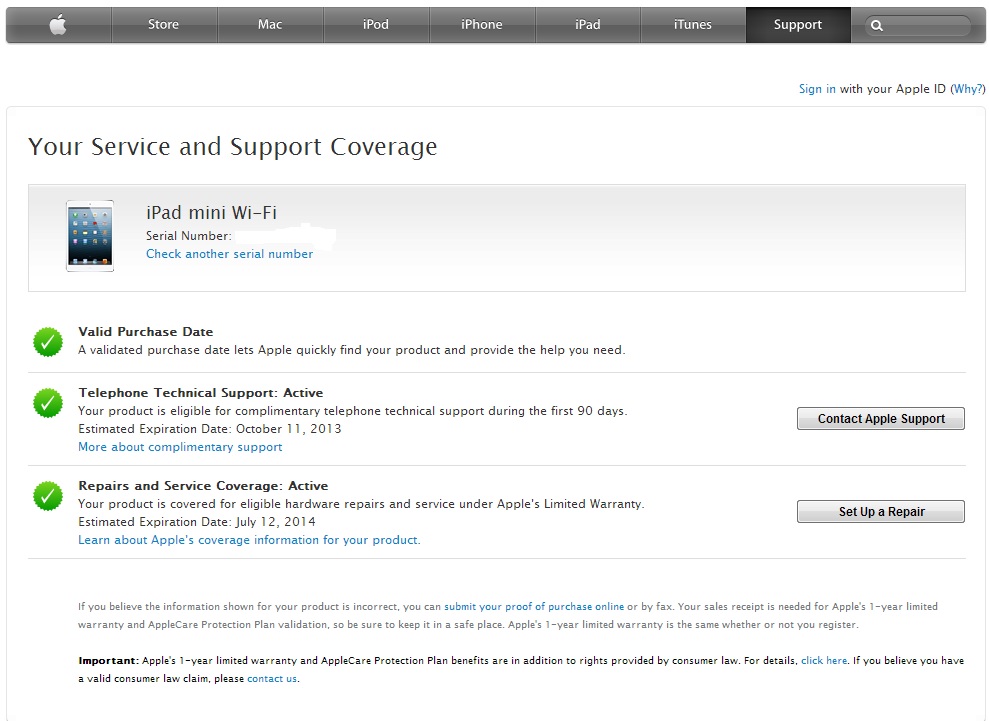Screen dimensions: 989x721
Task: Click the green checkmark beside Telephone Technical Support
Action: click(x=48, y=403)
